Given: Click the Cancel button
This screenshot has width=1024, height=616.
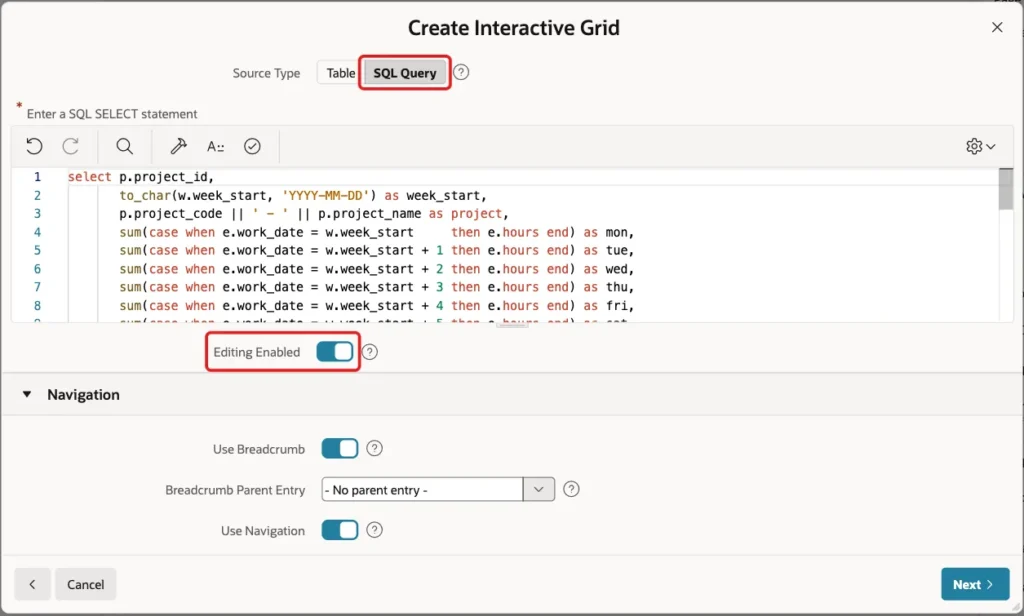Looking at the screenshot, I should pos(86,584).
